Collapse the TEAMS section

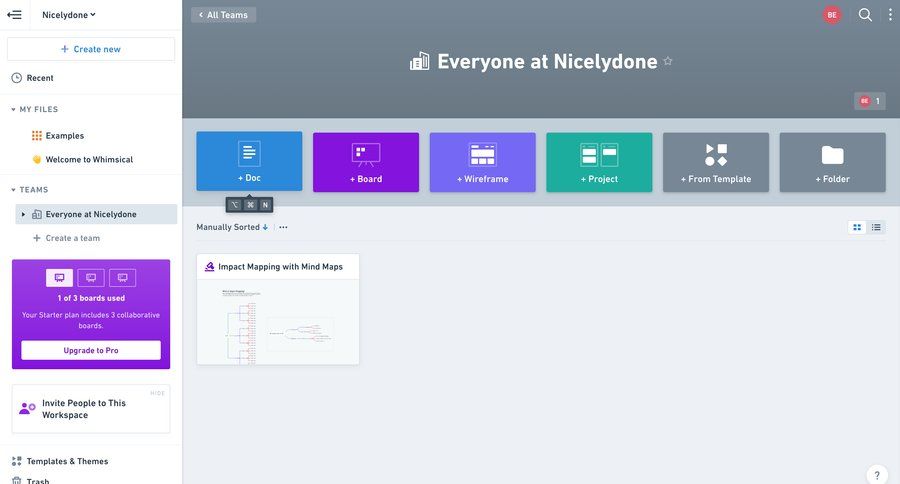coord(13,189)
